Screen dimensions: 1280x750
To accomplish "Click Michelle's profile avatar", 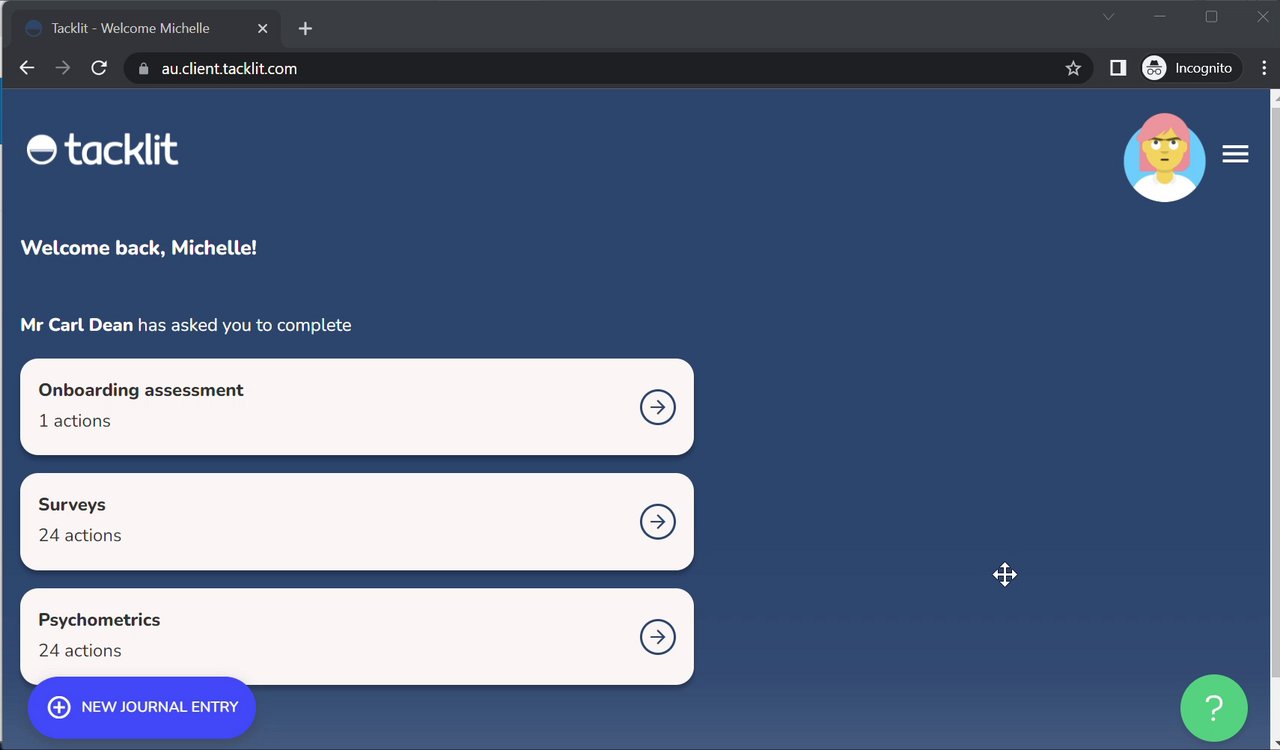I will pos(1164,157).
